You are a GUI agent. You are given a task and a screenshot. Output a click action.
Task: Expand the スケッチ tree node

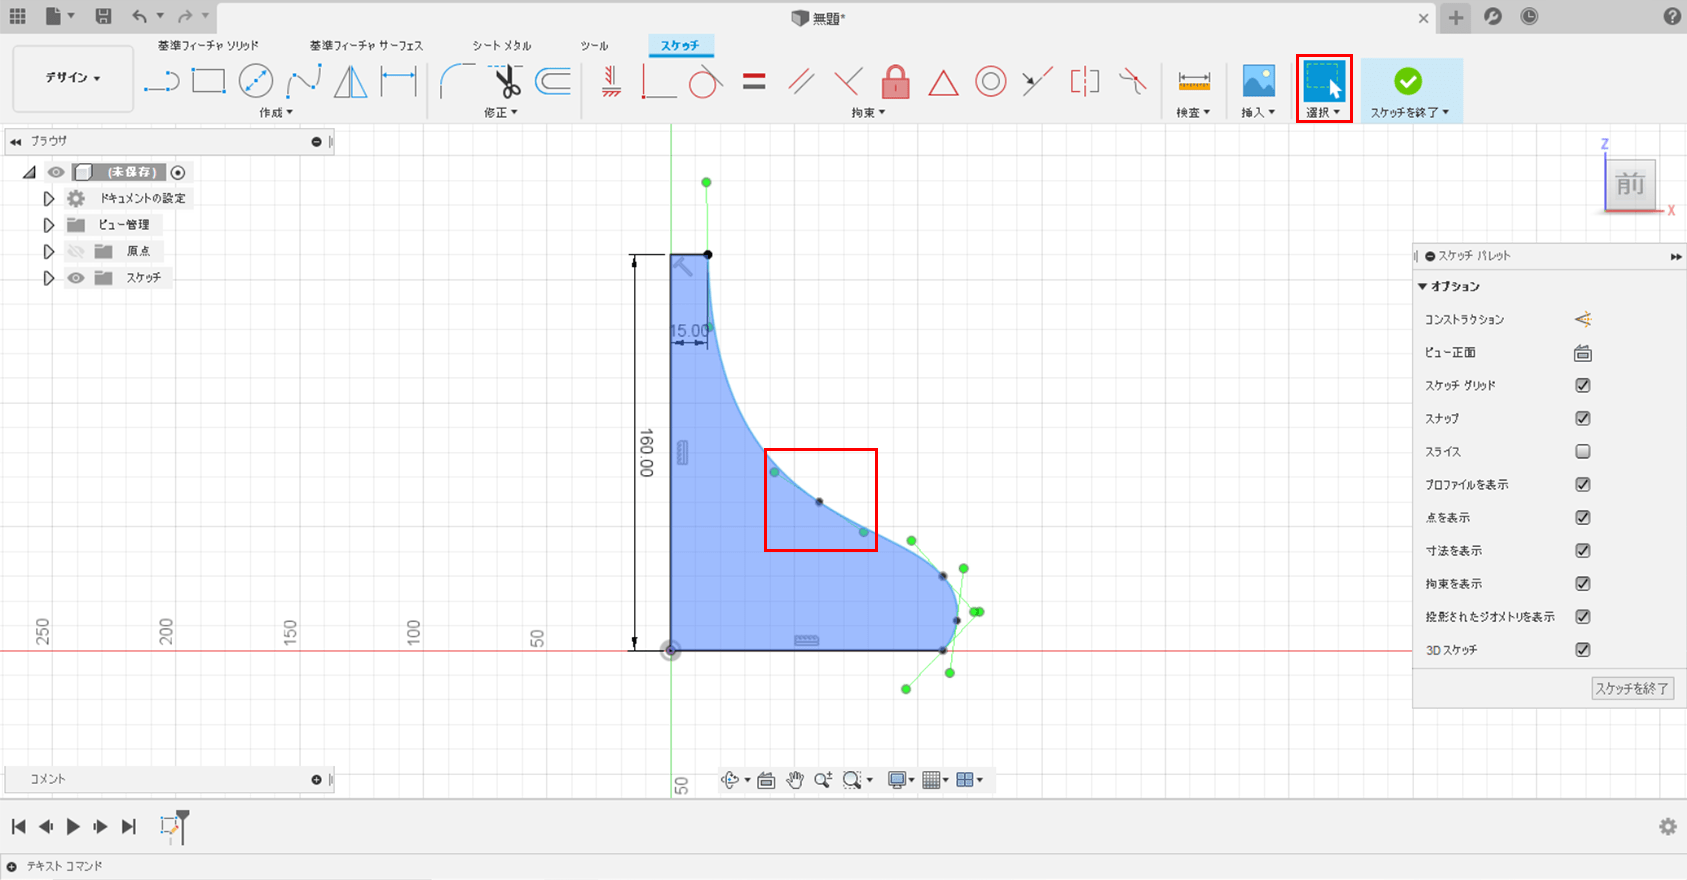click(48, 278)
